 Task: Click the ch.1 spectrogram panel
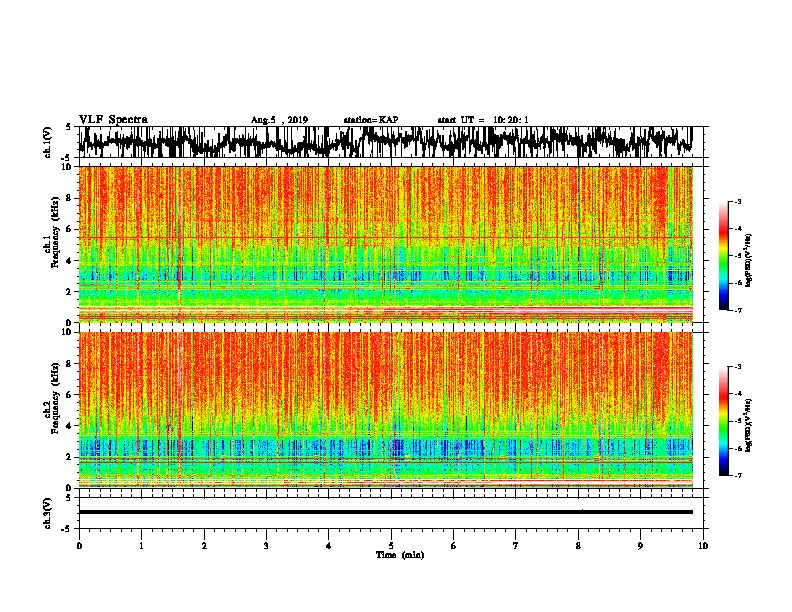386,244
